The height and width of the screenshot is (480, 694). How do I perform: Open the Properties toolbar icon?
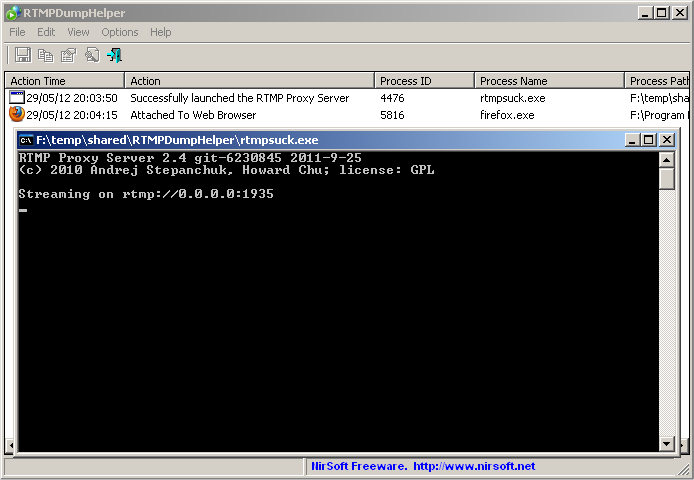(x=69, y=55)
